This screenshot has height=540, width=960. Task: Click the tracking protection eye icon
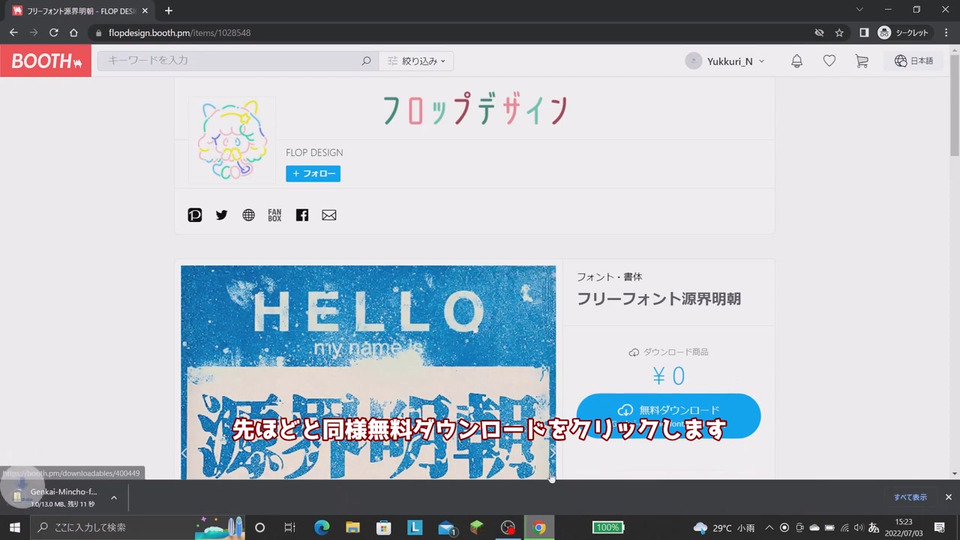coord(819,32)
